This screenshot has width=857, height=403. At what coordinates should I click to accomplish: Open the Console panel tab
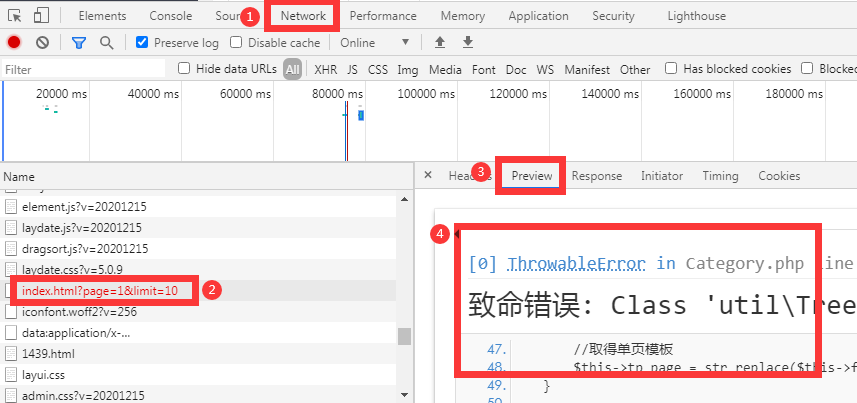[x=171, y=16]
